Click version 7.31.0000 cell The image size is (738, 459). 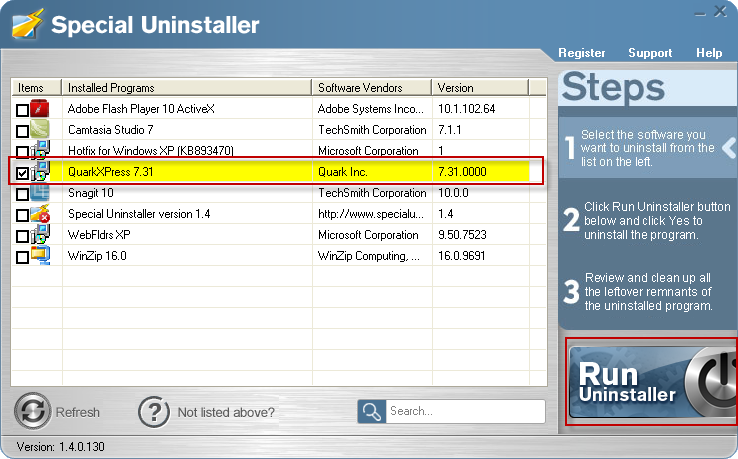click(x=462, y=172)
